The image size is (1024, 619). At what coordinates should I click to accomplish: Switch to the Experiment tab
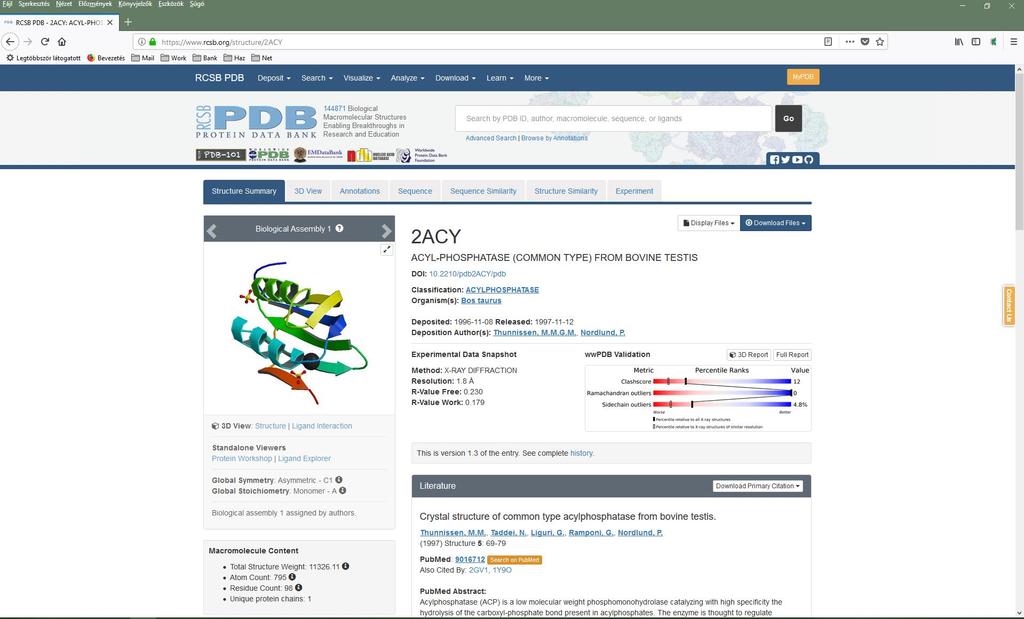(x=634, y=191)
